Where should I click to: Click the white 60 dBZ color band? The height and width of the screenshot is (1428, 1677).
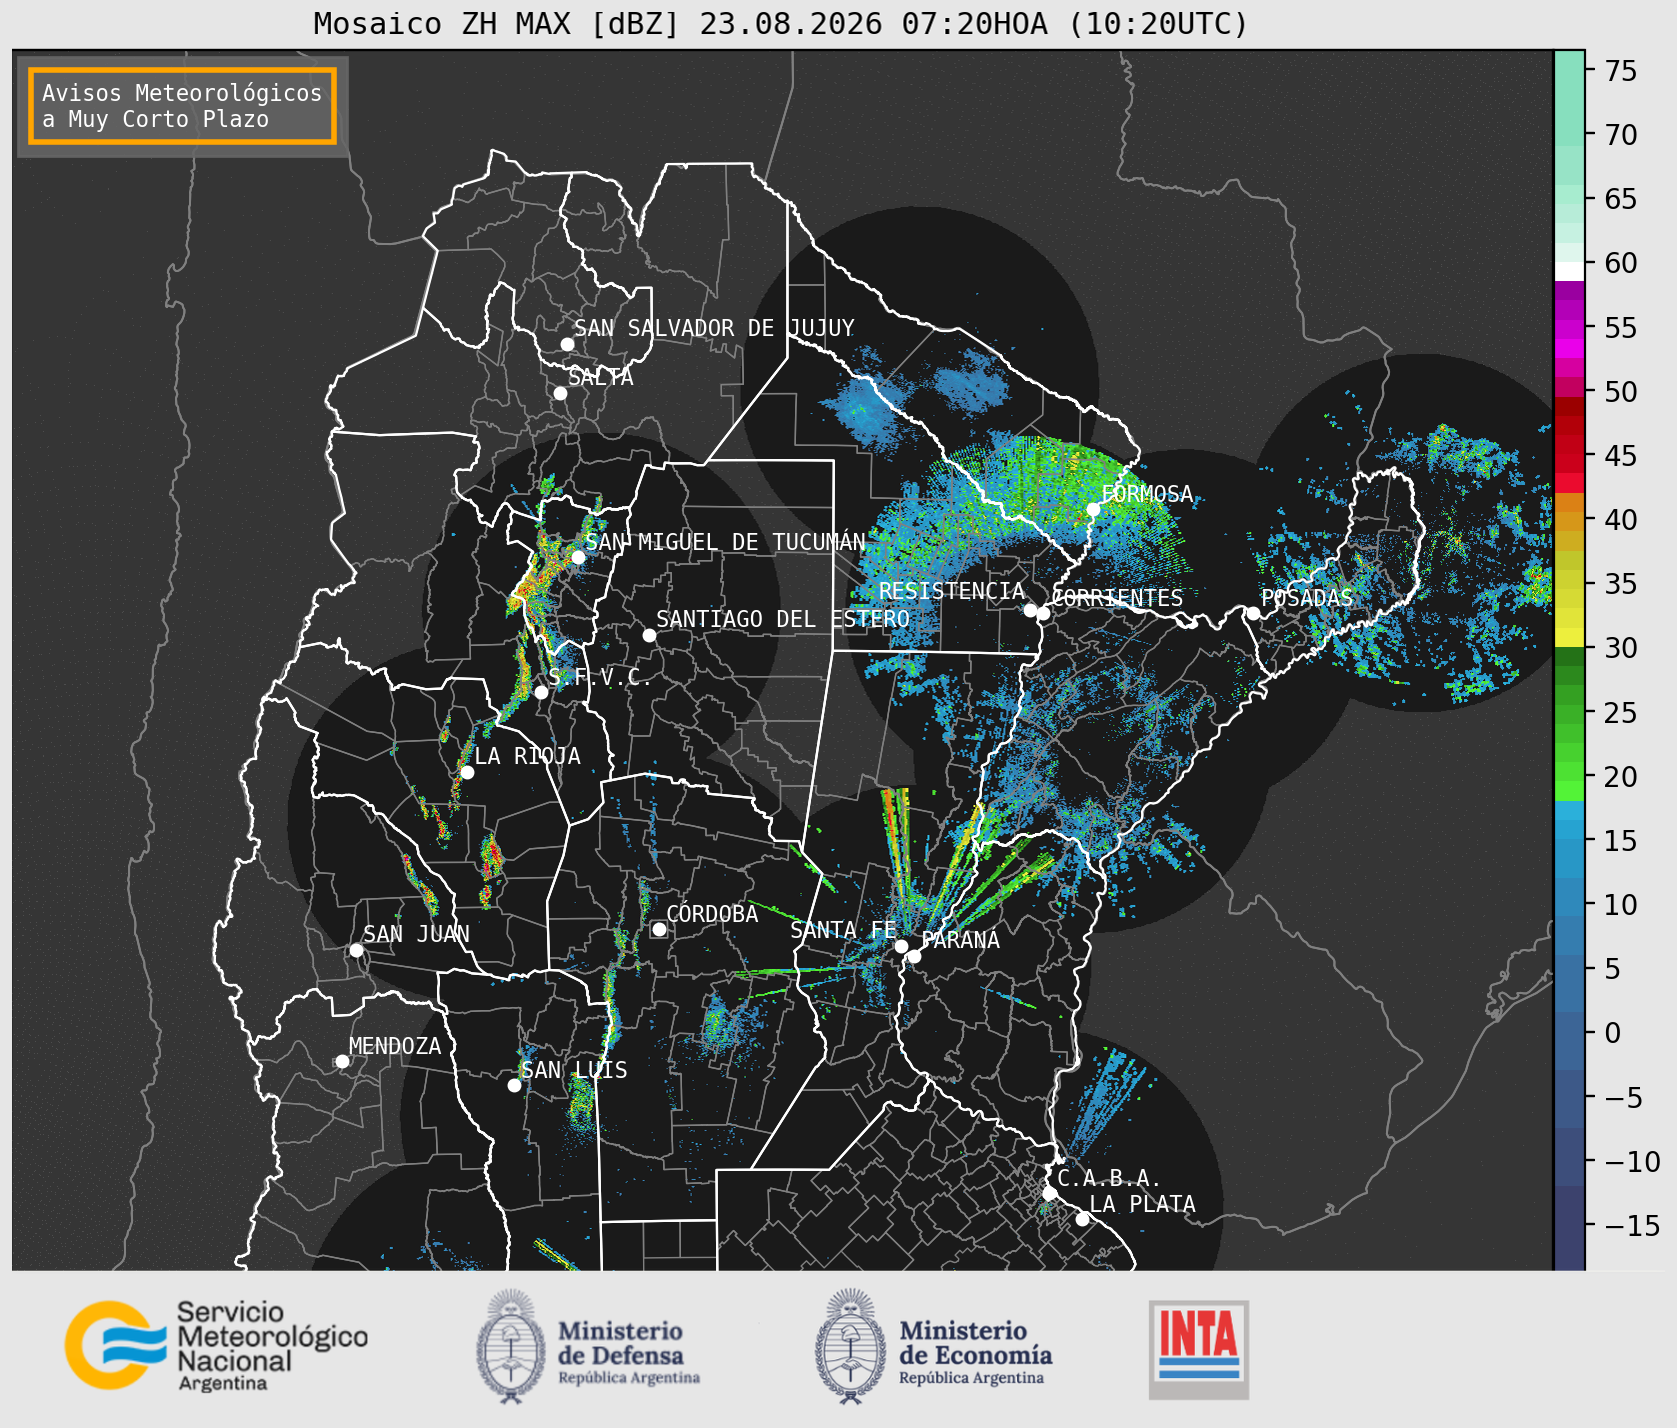[x=1569, y=271]
